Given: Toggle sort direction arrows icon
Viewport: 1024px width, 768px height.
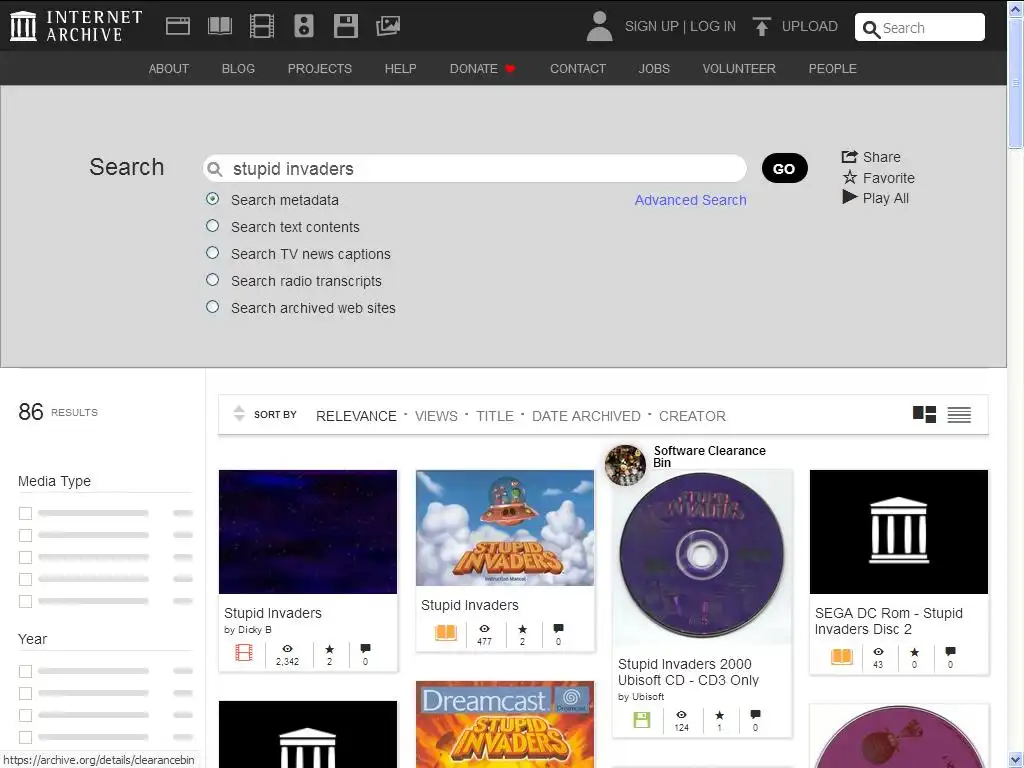Looking at the screenshot, I should 239,413.
